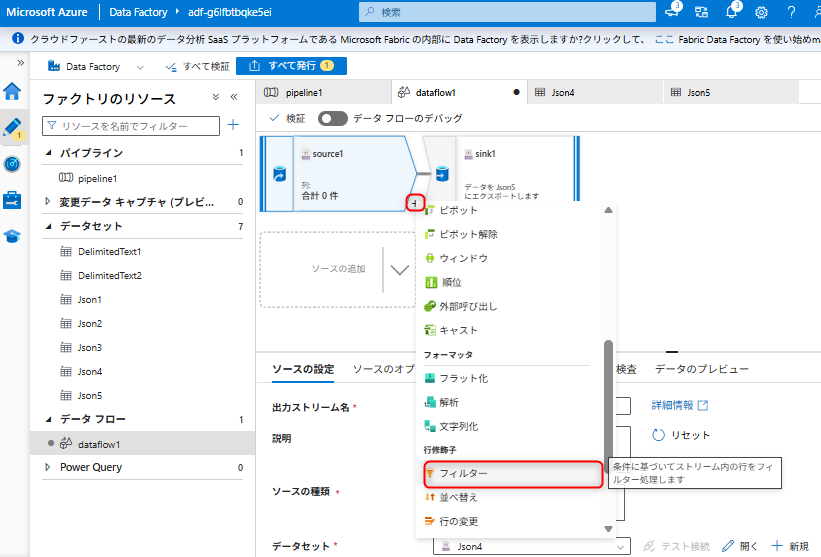Open the Monitor gauge icon in sidebar
The height and width of the screenshot is (557, 821).
click(12, 164)
